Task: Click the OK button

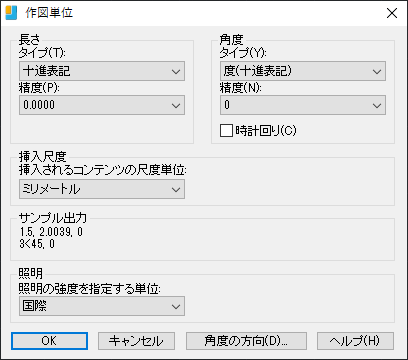Action: click(49, 341)
